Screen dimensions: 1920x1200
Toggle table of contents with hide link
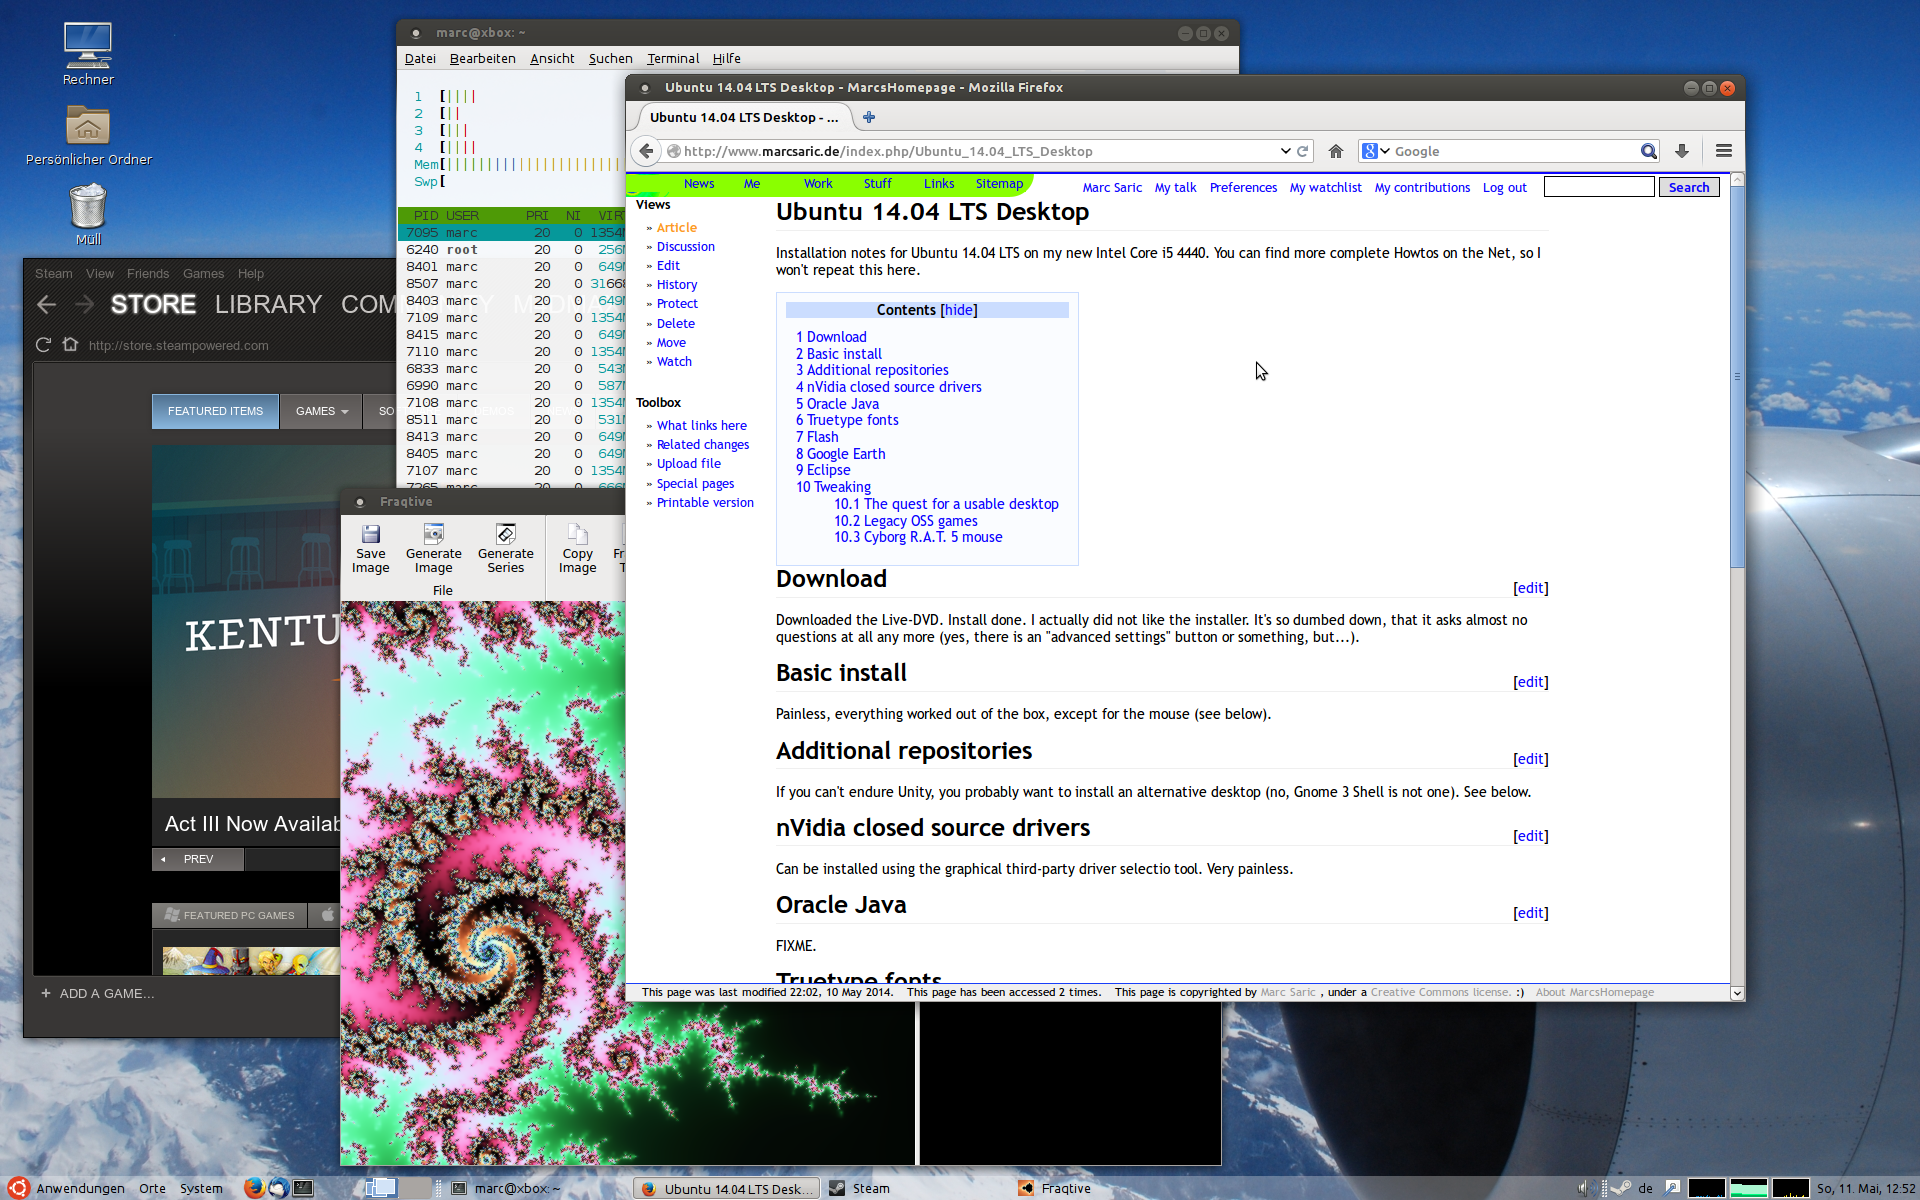959,310
